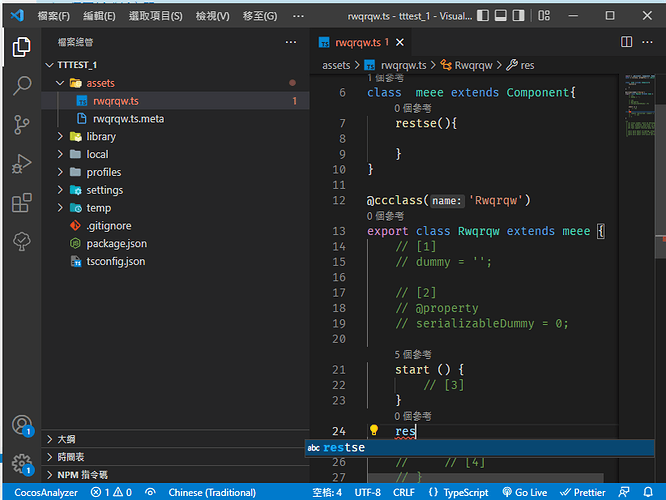Change the TypeScript language mode
The image size is (666, 500).
(465, 492)
